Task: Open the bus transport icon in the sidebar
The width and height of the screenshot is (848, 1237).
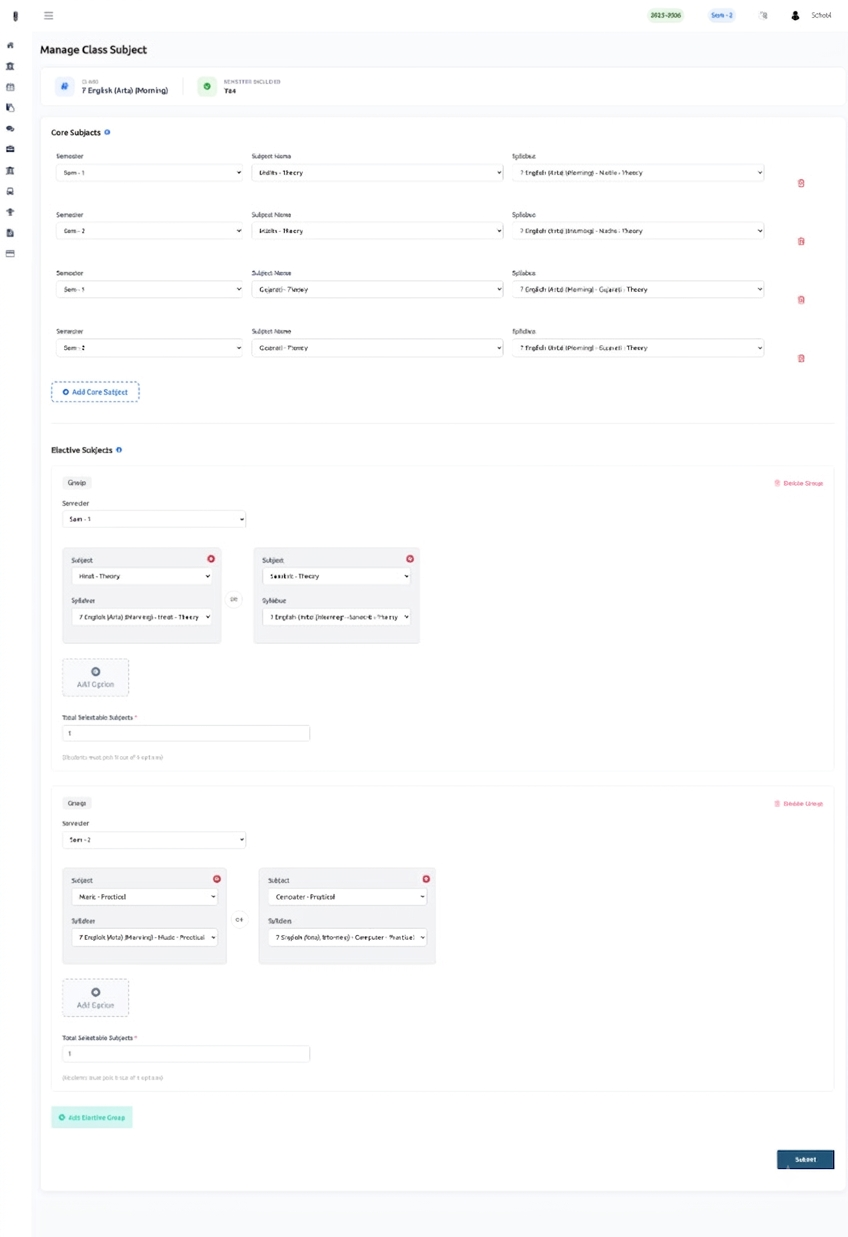Action: (10, 191)
